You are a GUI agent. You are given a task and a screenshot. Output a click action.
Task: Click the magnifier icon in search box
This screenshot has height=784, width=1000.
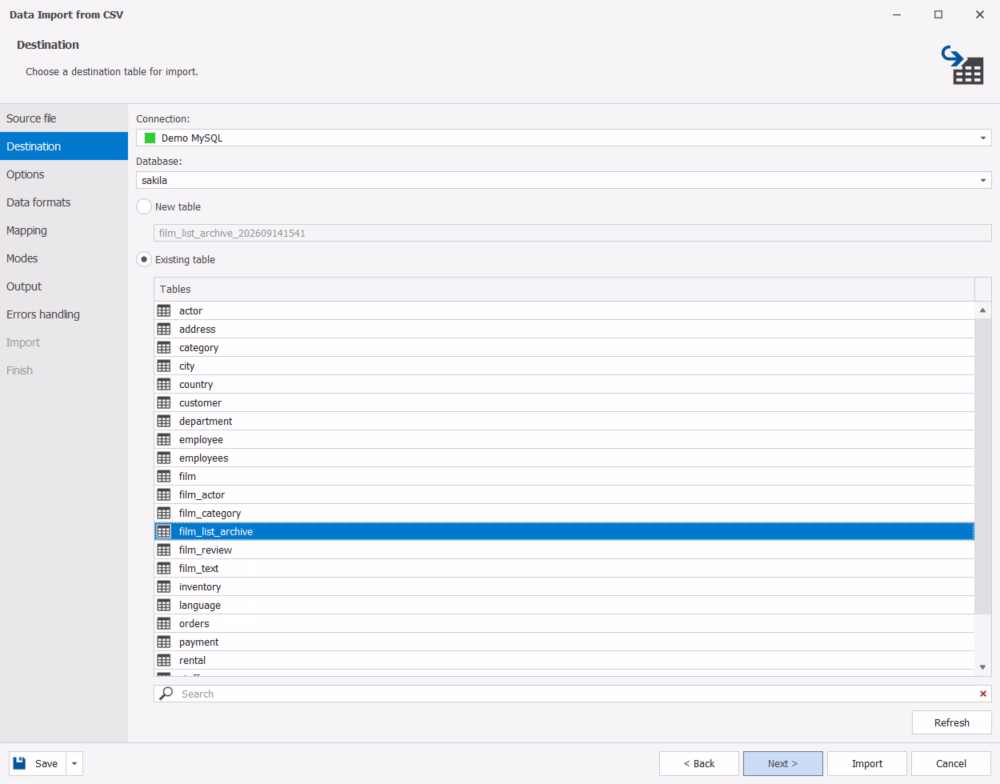[x=166, y=693]
